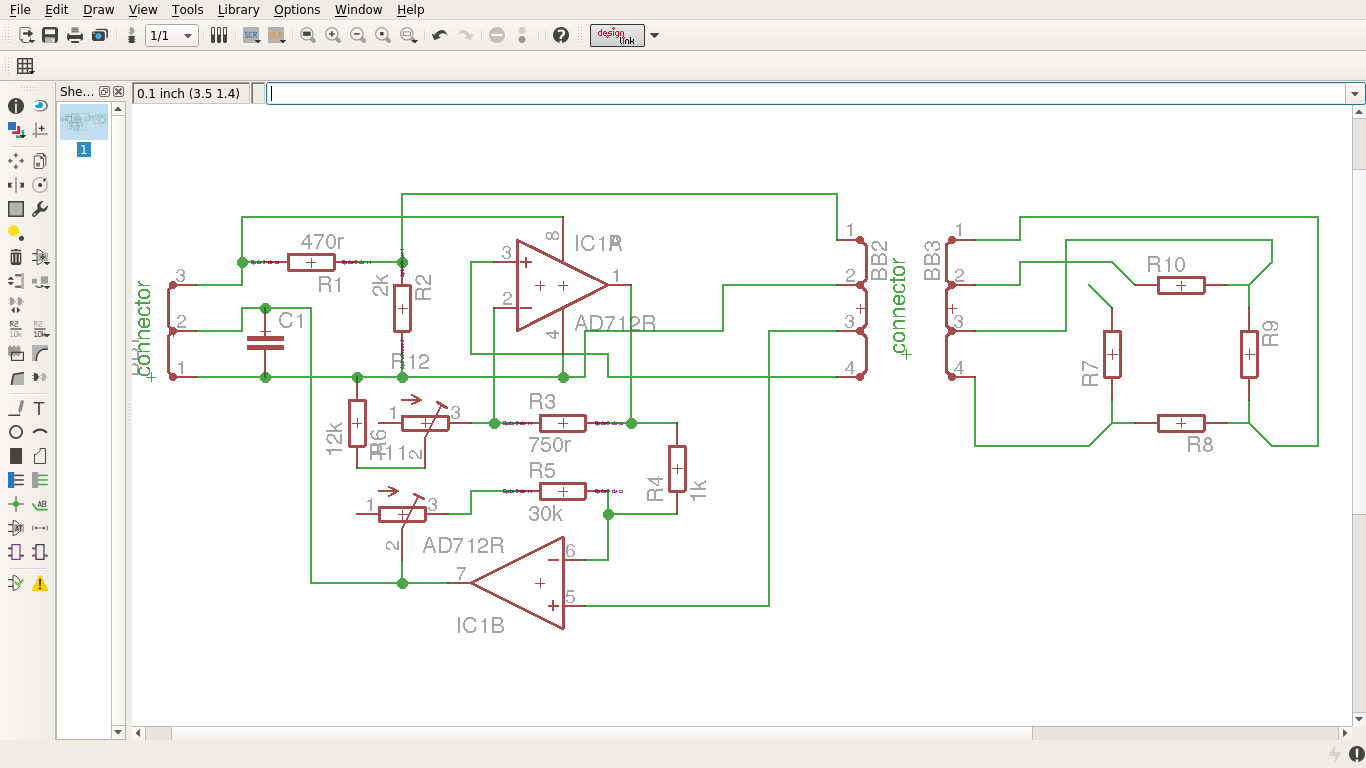Select the Bus tool
The width and height of the screenshot is (1366, 768).
(x=16, y=480)
